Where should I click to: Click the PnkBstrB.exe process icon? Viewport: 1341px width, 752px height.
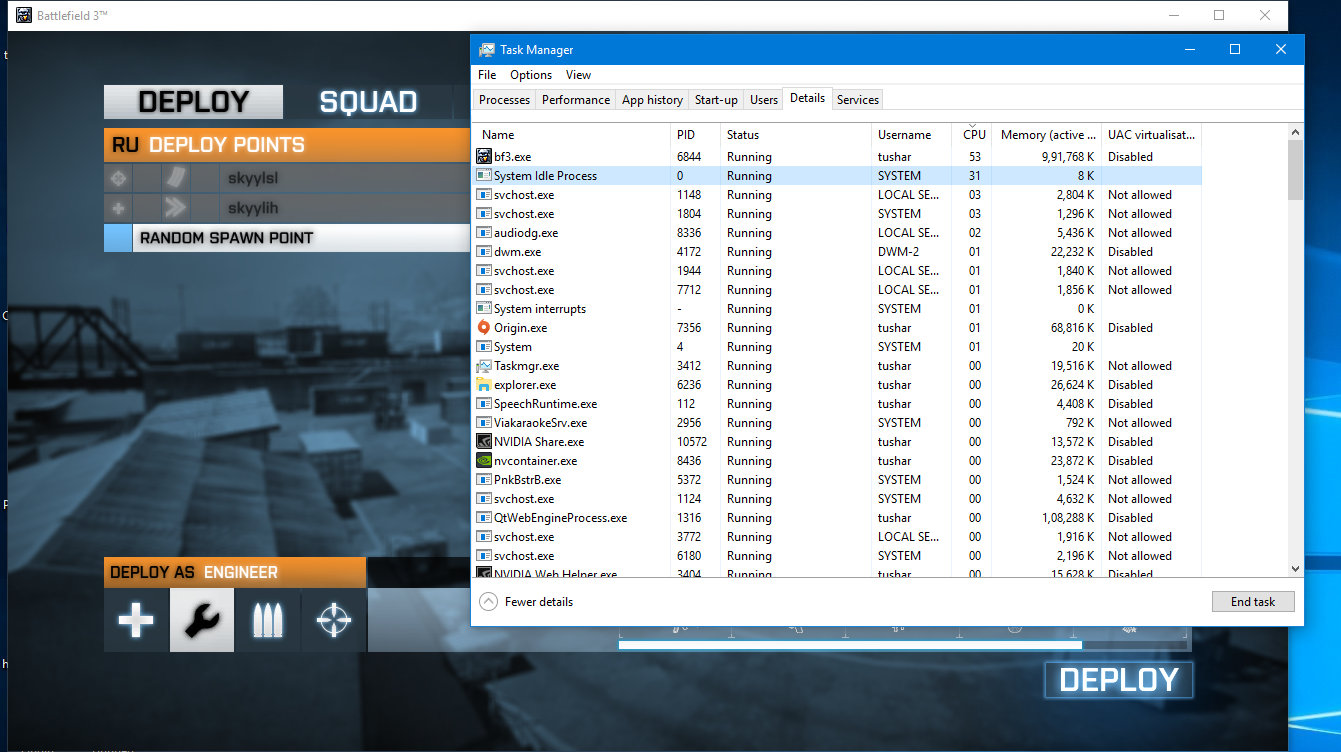tap(484, 480)
